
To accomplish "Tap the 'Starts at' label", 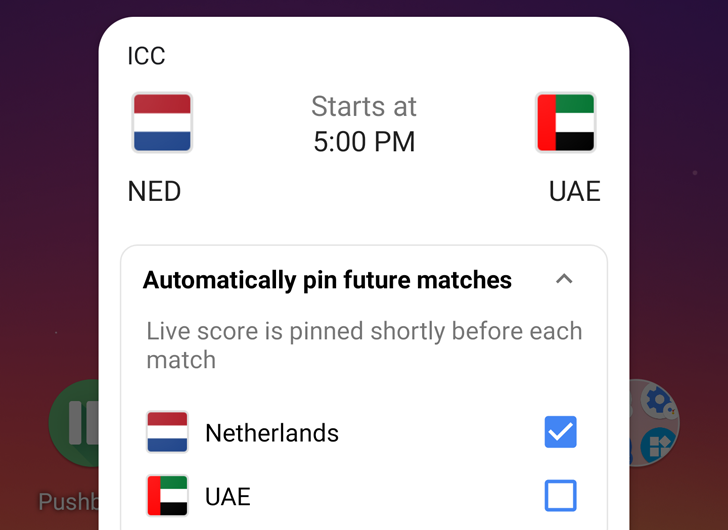I will [x=364, y=106].
